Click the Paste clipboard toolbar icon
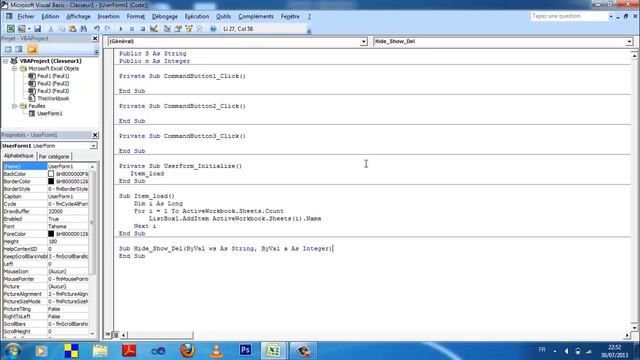This screenshot has height=360, width=640. 72,29
